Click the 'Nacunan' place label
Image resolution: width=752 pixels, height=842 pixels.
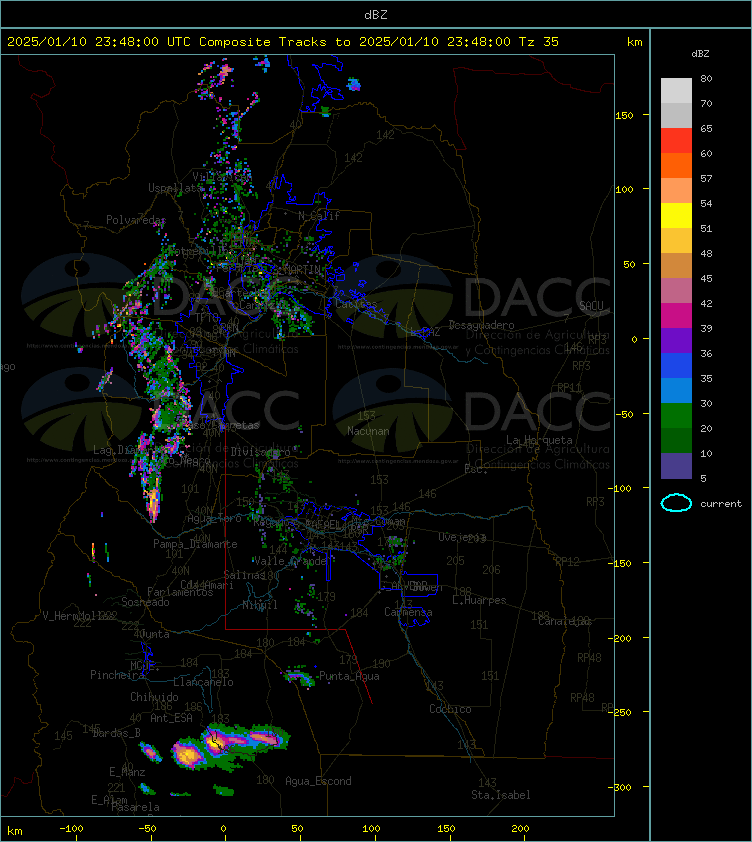coord(368,431)
